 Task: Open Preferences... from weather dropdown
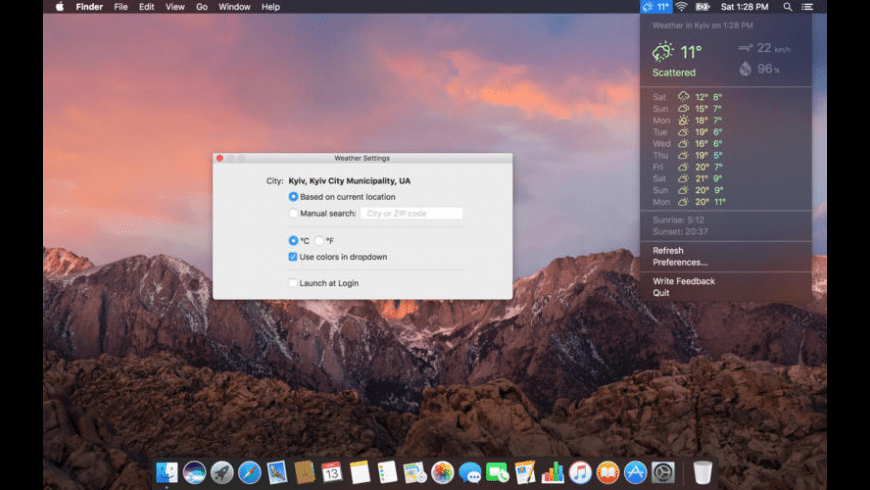click(680, 262)
